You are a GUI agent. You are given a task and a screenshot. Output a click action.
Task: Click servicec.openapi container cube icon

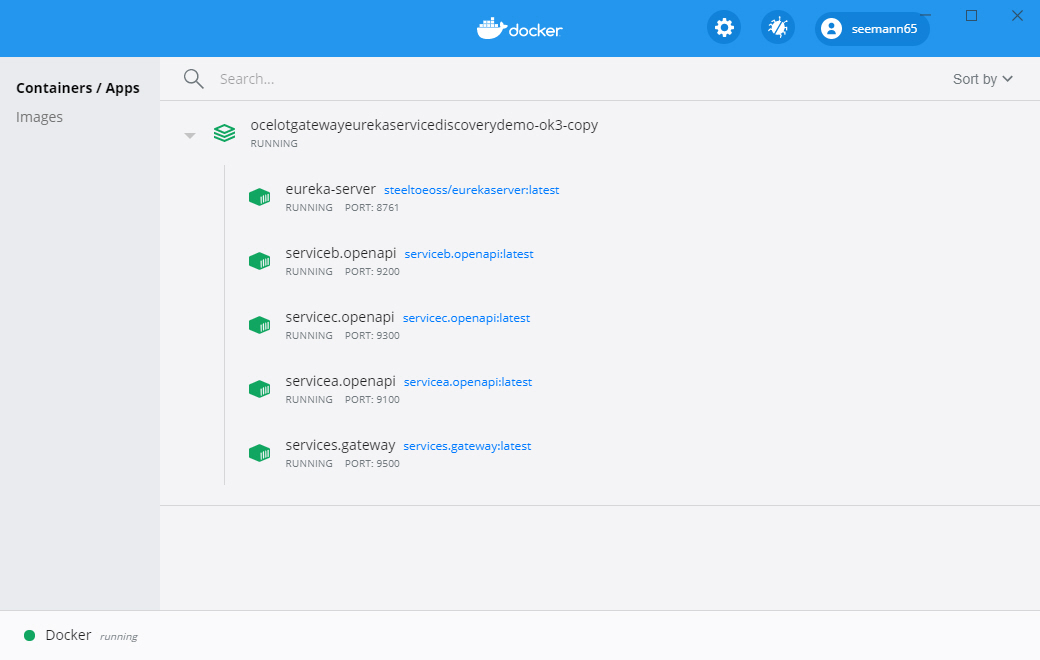[x=259, y=325]
